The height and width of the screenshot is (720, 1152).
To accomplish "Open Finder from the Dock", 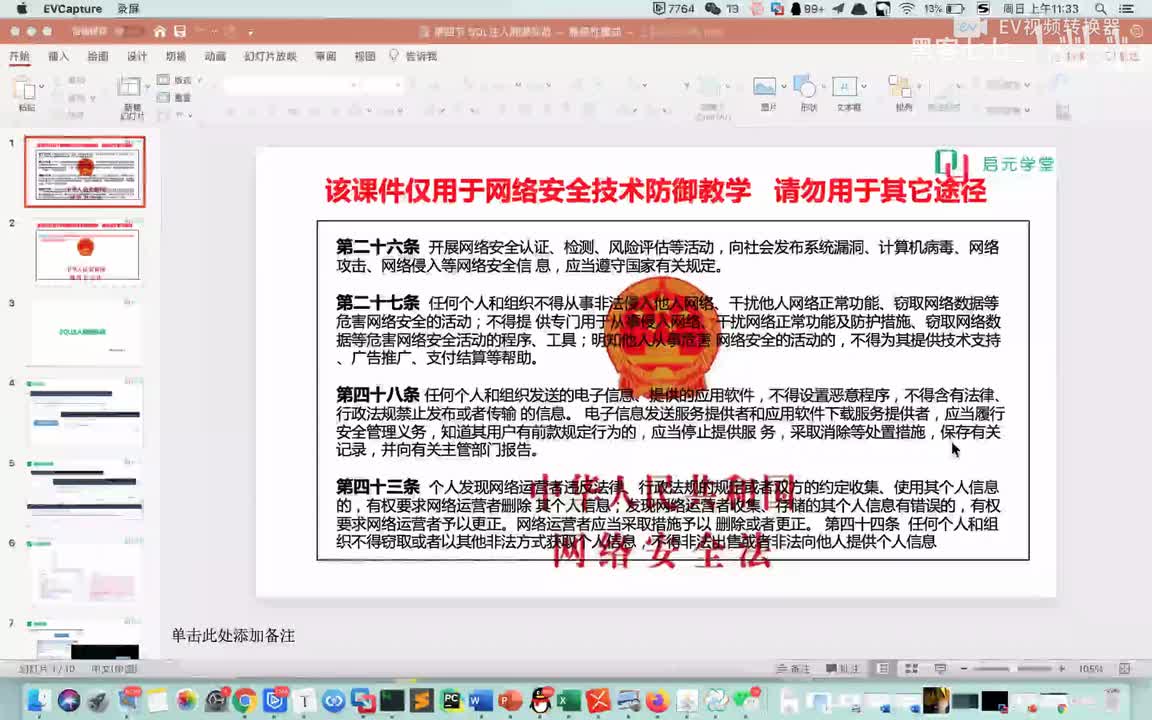I will pyautogui.click(x=39, y=700).
